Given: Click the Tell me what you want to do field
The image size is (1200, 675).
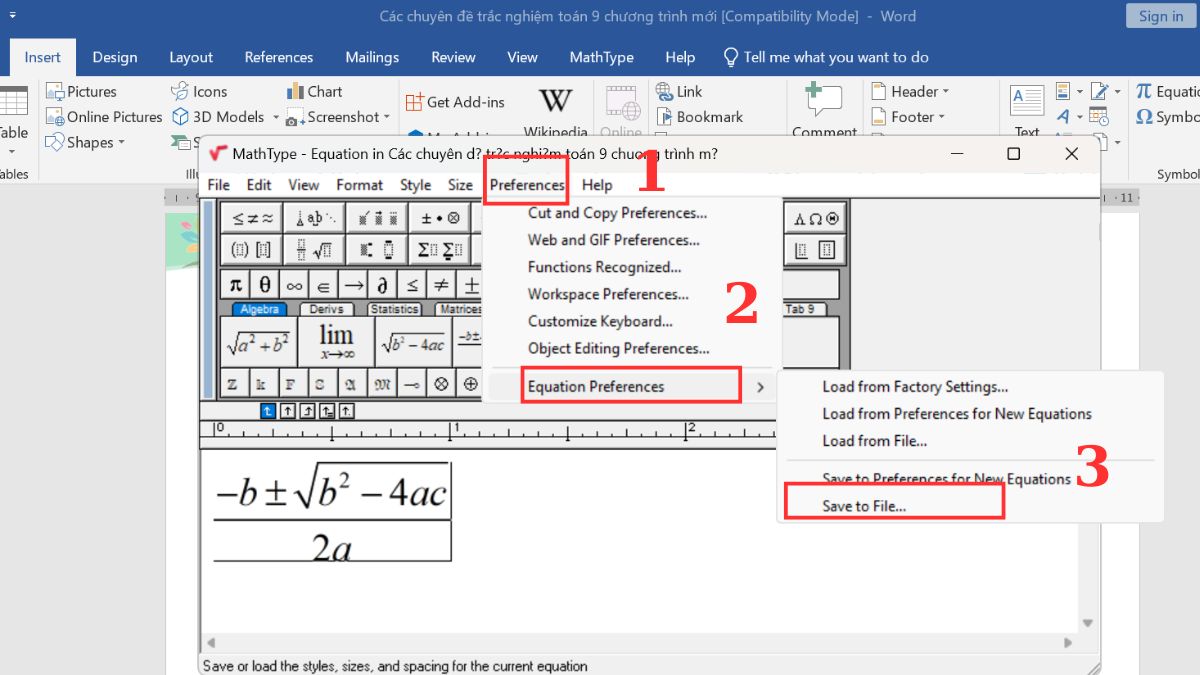Looking at the screenshot, I should tap(826, 57).
